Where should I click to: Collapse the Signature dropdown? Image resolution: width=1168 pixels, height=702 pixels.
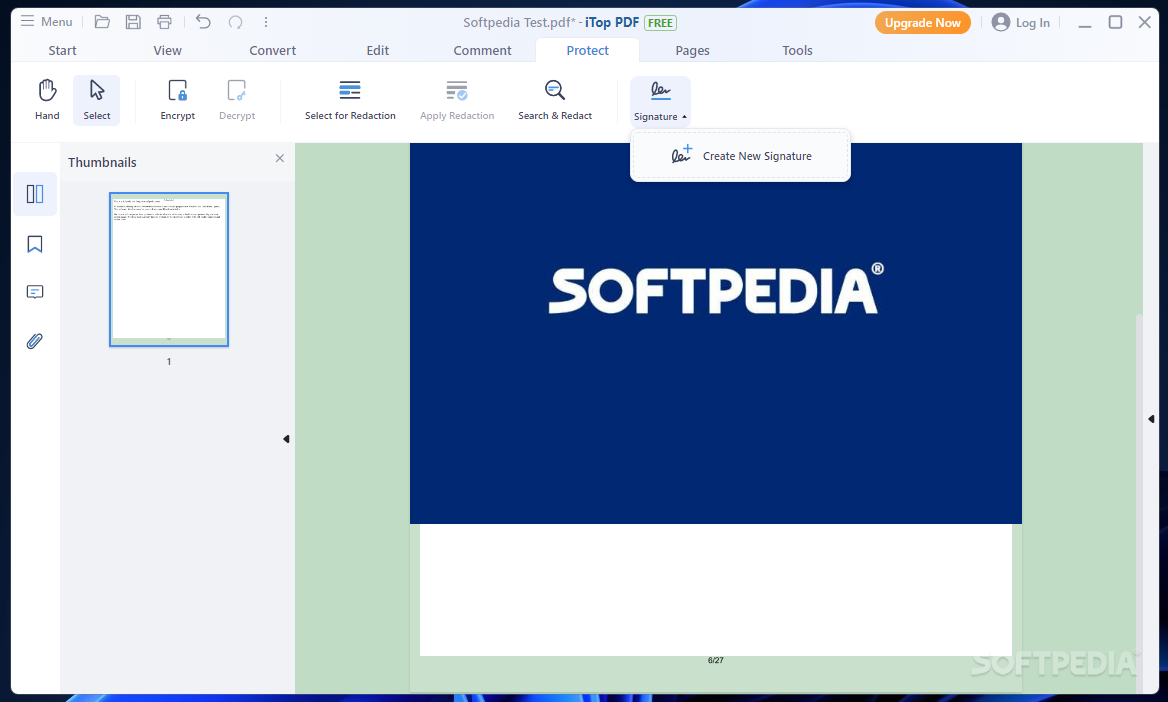pyautogui.click(x=660, y=101)
